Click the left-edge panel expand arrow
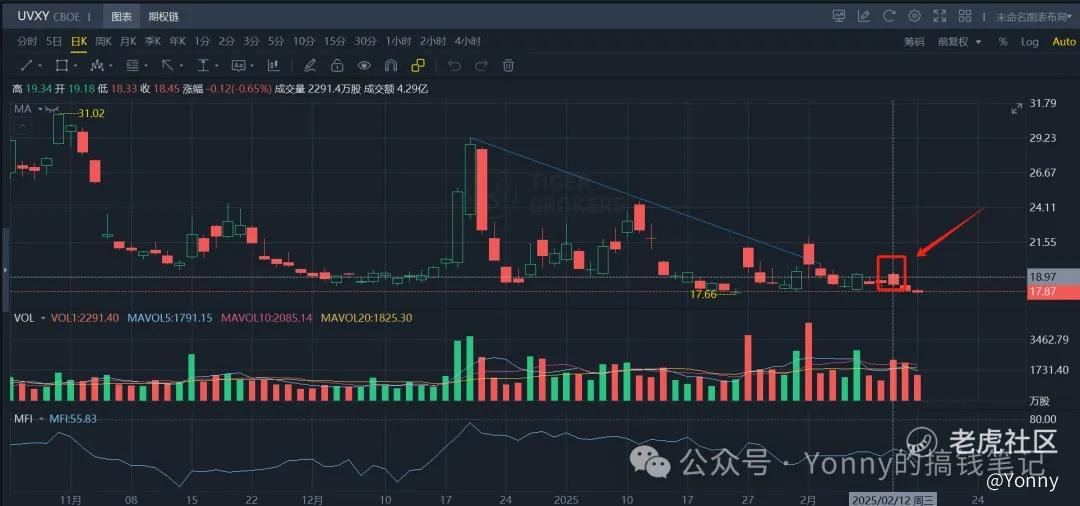 [6, 268]
